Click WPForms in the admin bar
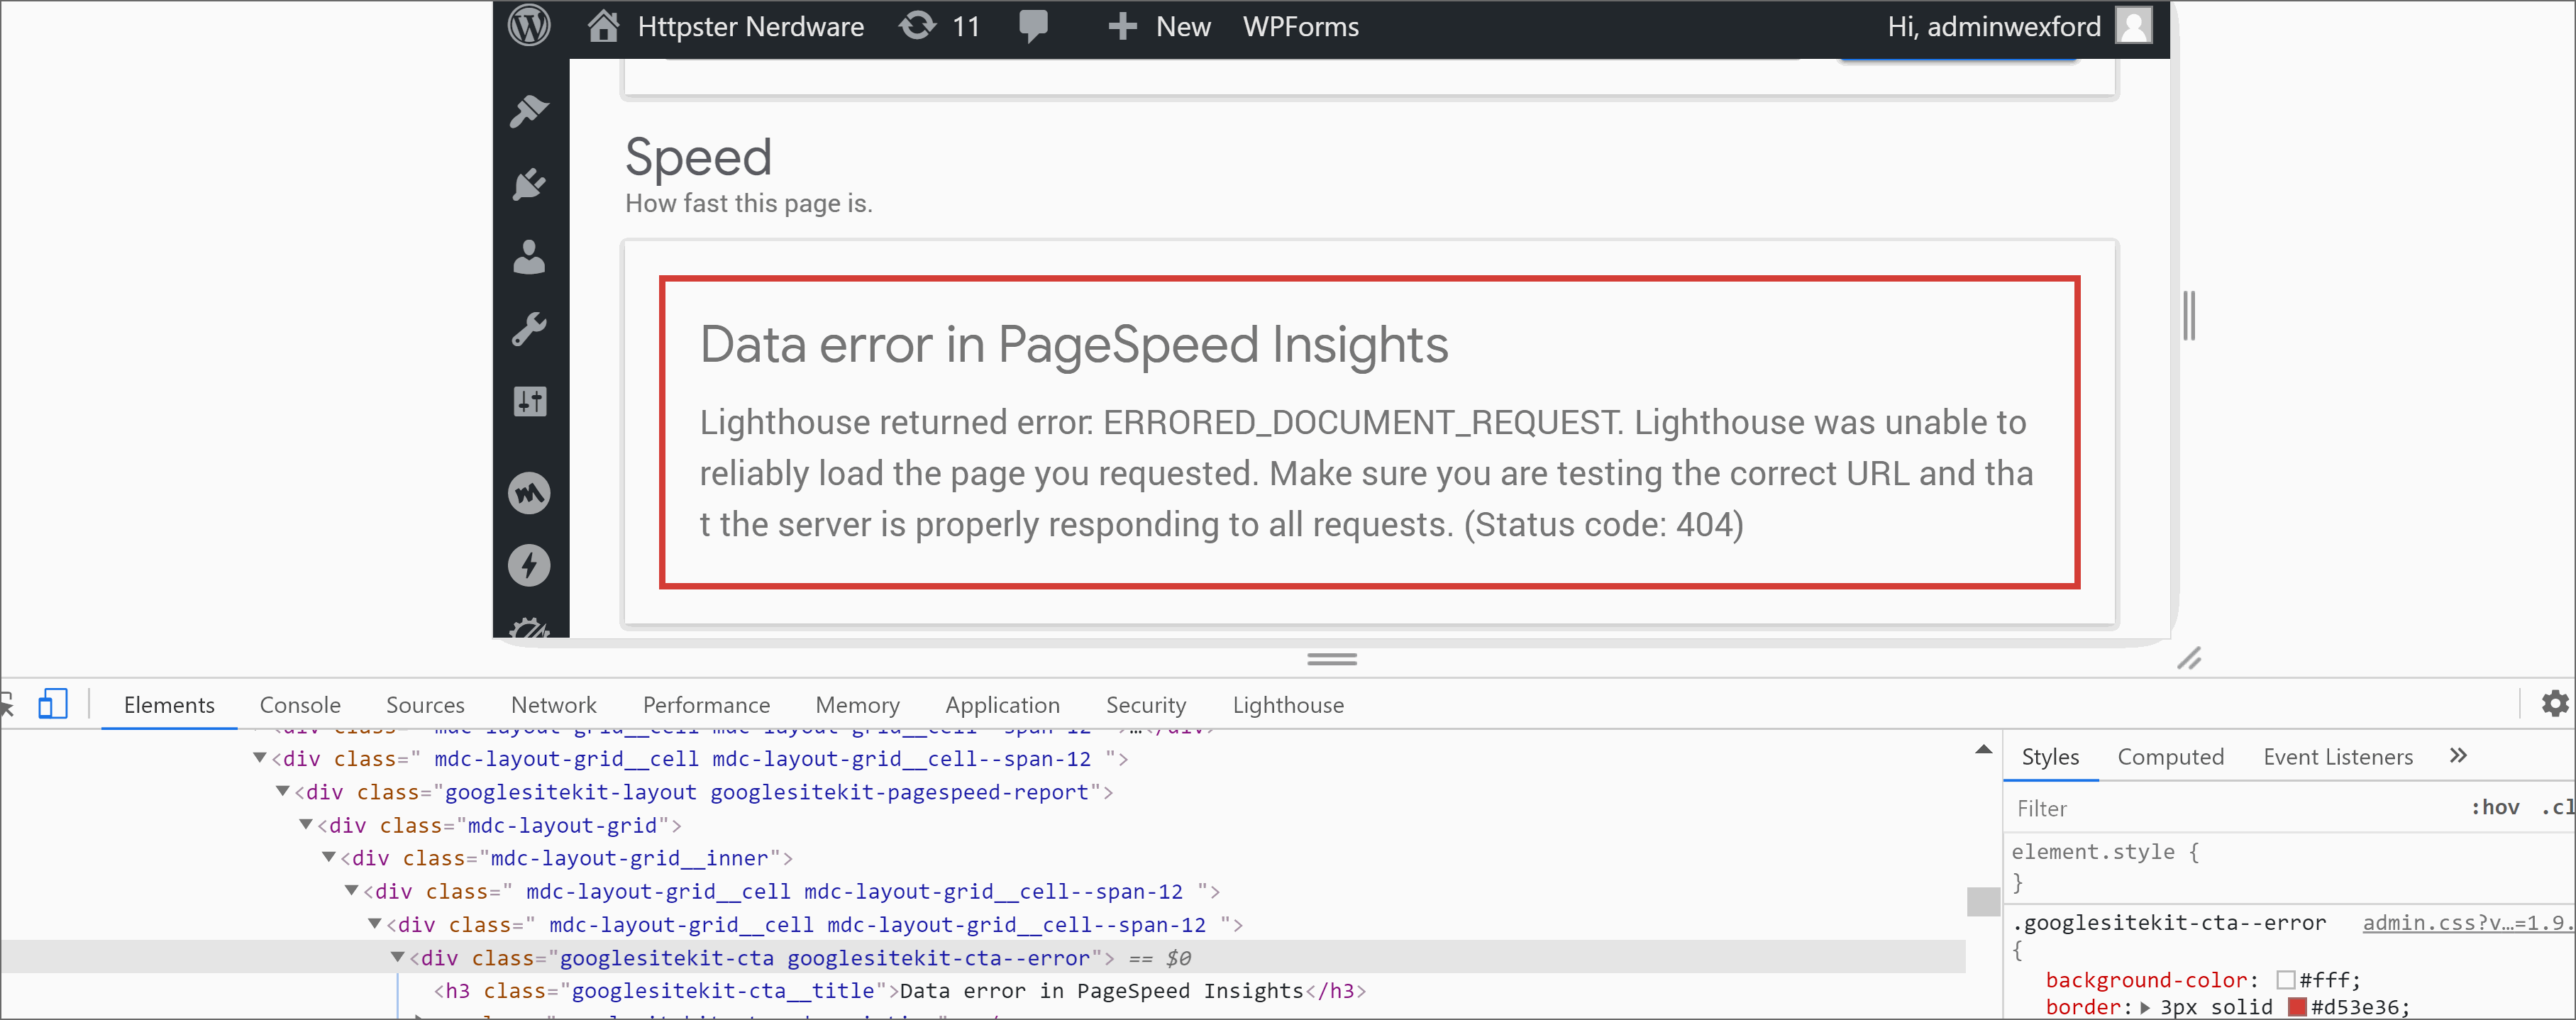Image resolution: width=2576 pixels, height=1020 pixels. point(1300,27)
